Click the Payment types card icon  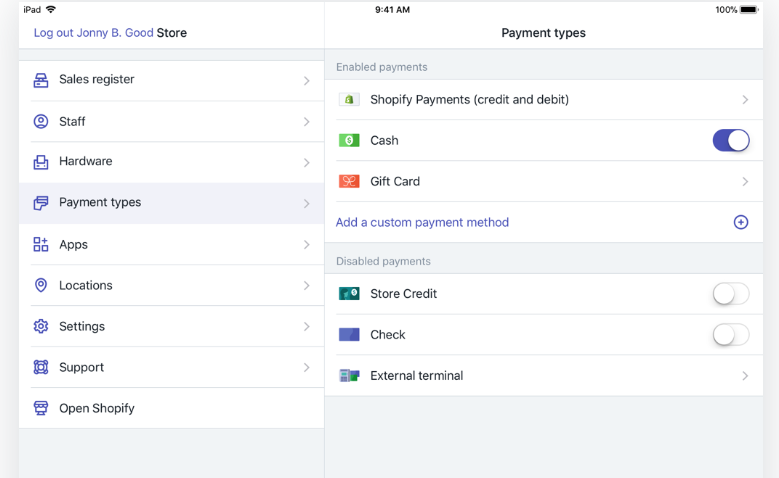click(x=41, y=203)
